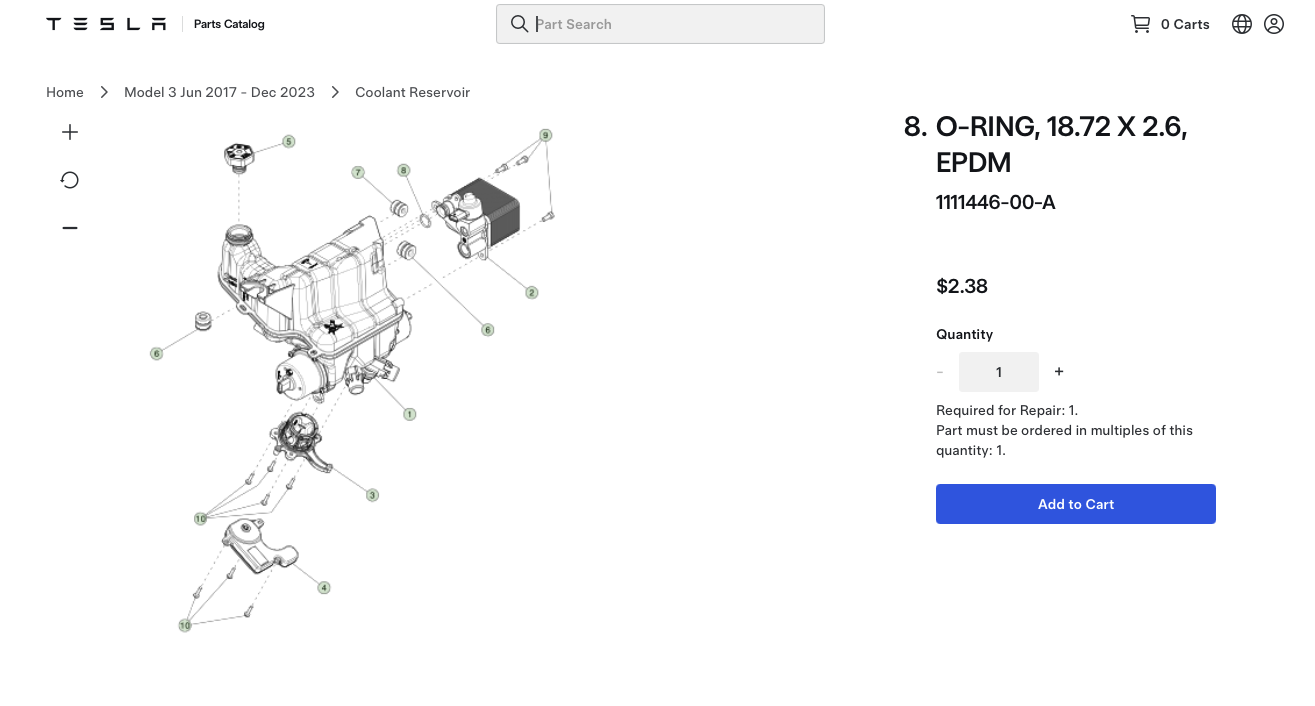Click the quantity input field
This screenshot has width=1315, height=706.
pos(999,372)
